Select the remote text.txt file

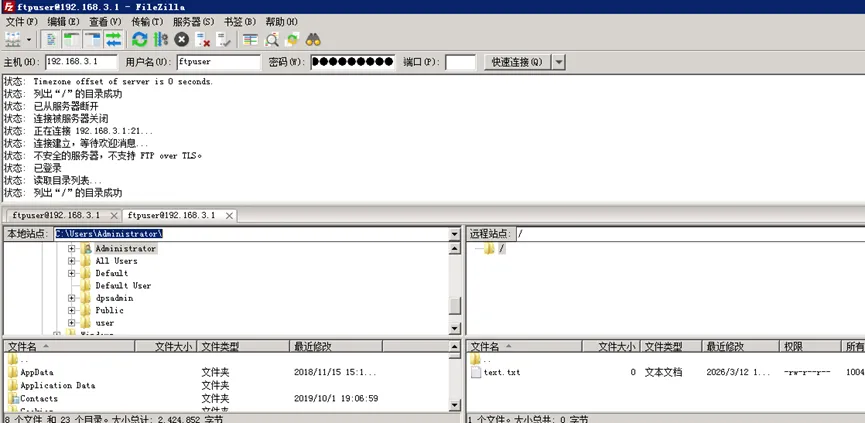(666, 372)
